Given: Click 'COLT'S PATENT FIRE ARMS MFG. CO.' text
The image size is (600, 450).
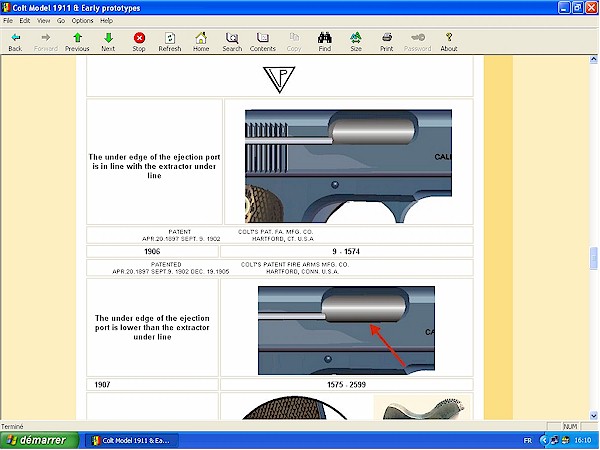Looking at the screenshot, I should (x=295, y=264).
